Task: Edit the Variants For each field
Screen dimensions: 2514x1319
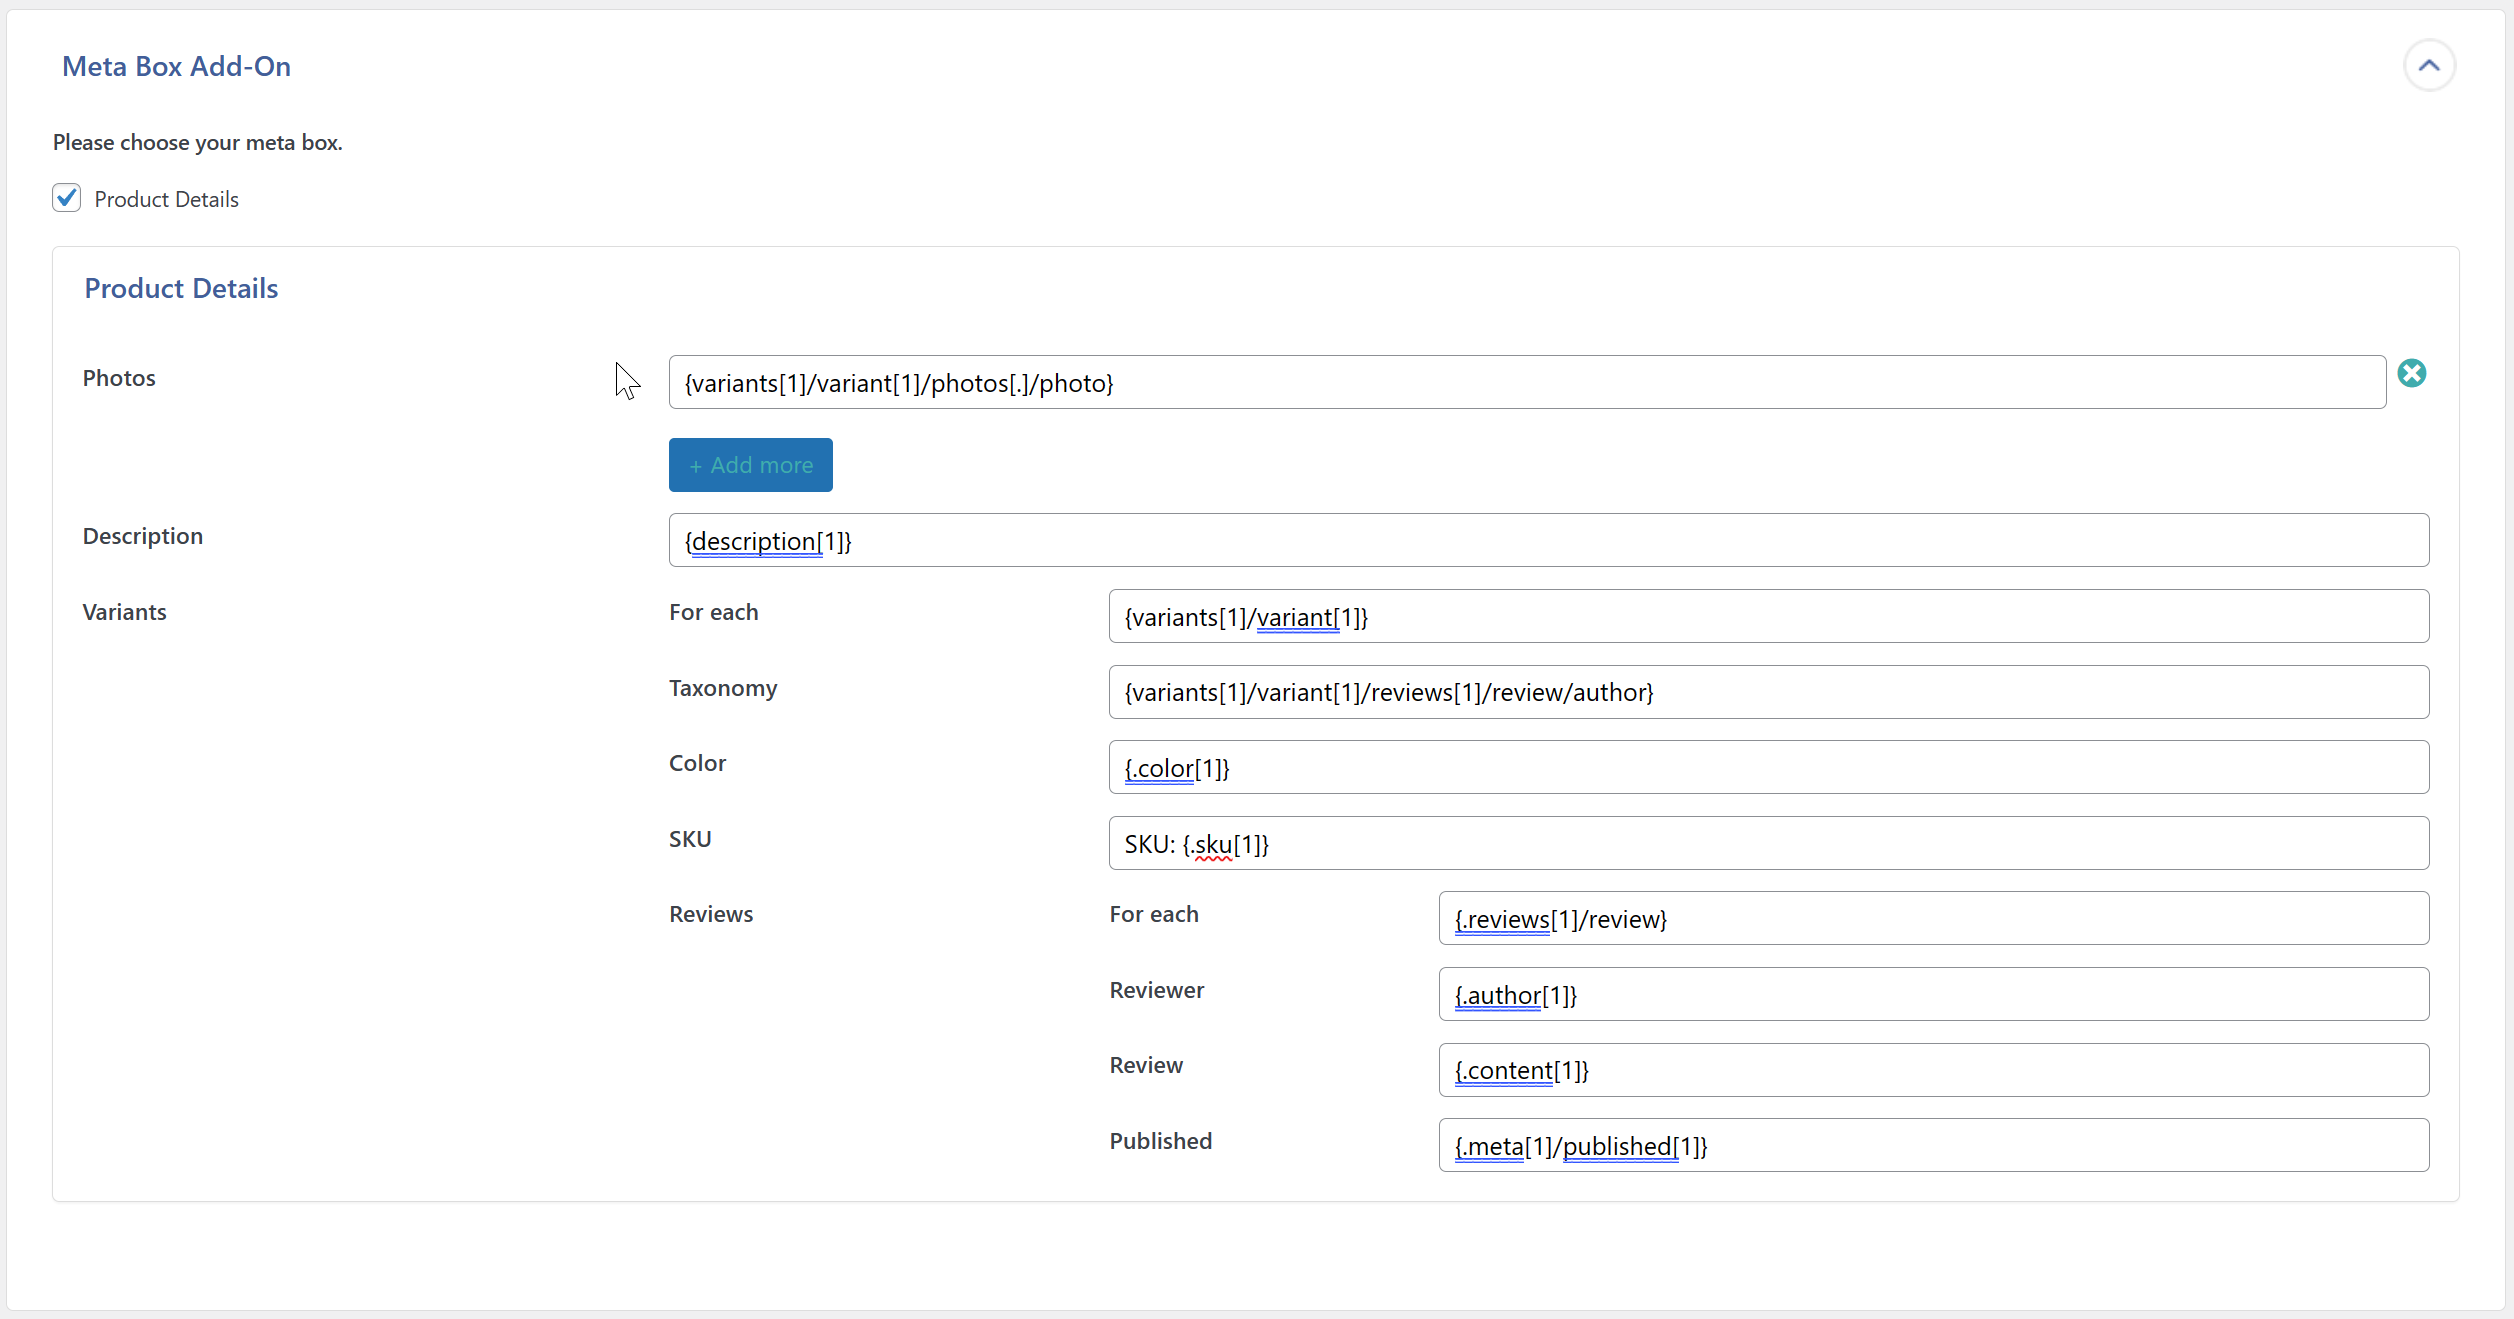Action: pos(1767,615)
